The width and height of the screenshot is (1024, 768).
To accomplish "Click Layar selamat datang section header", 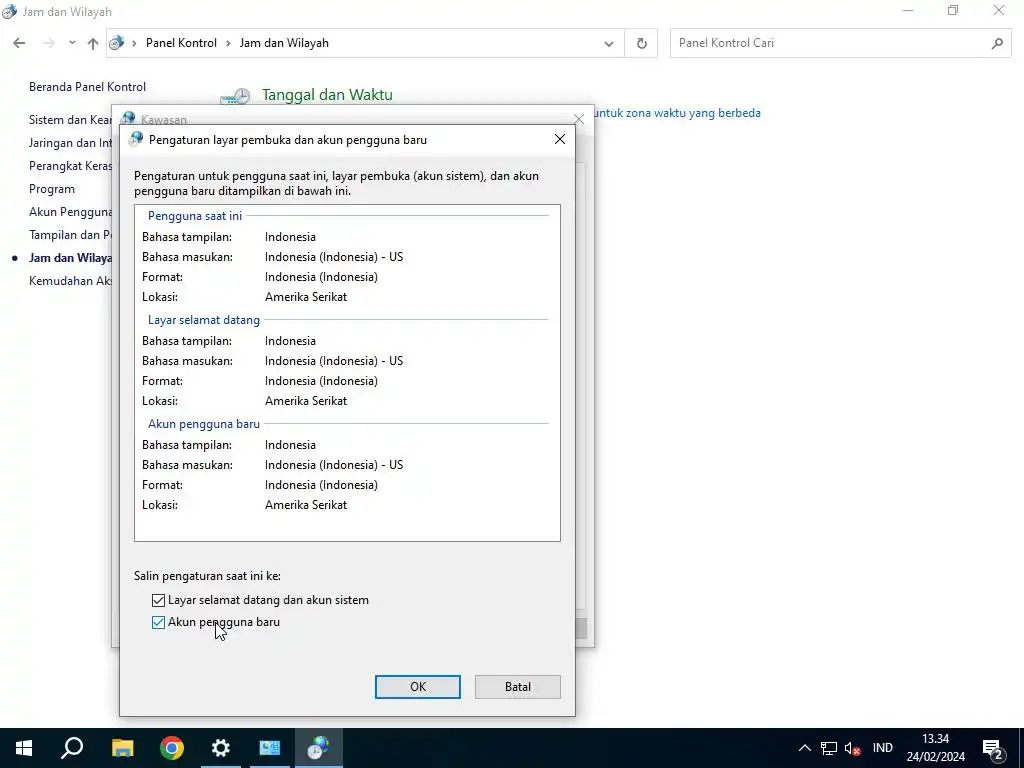I will 204,320.
